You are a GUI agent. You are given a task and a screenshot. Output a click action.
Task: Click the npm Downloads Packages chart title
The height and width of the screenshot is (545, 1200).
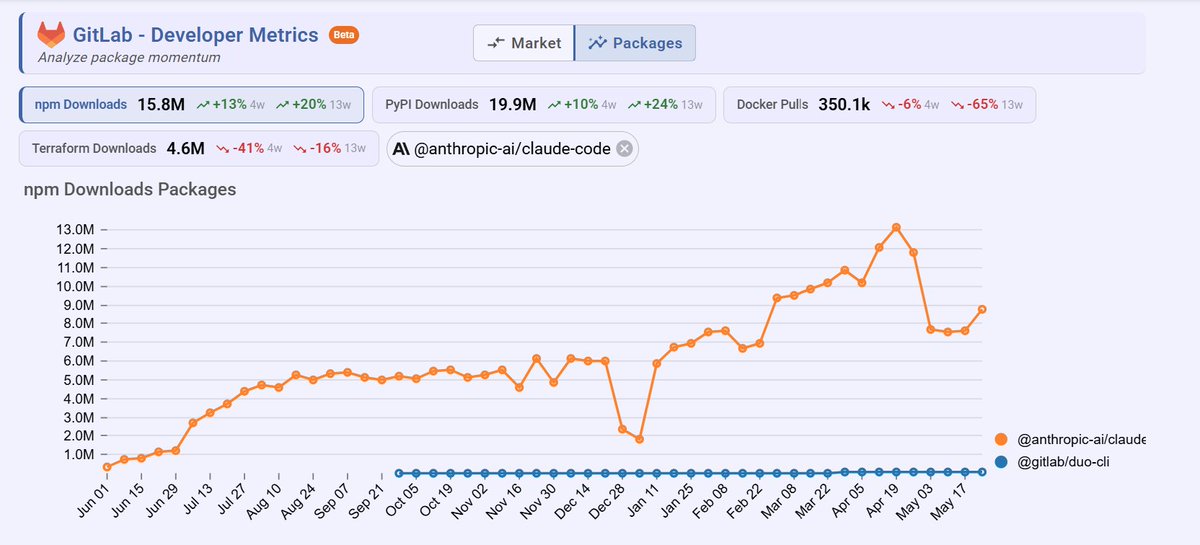[x=130, y=189]
